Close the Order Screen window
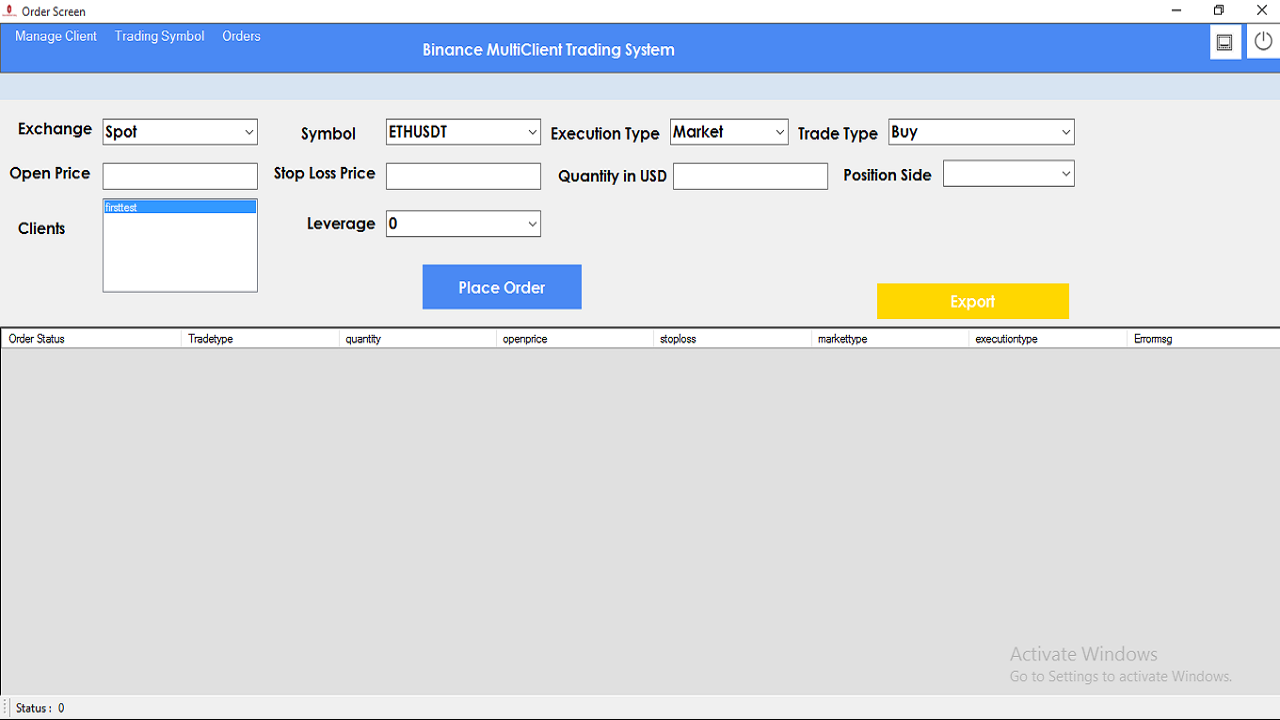Screen dimensions: 1280x720 (x=1261, y=11)
